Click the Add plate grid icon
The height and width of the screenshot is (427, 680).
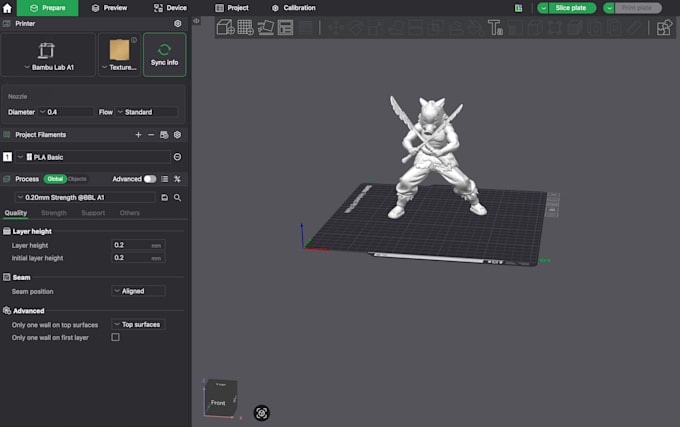point(245,27)
